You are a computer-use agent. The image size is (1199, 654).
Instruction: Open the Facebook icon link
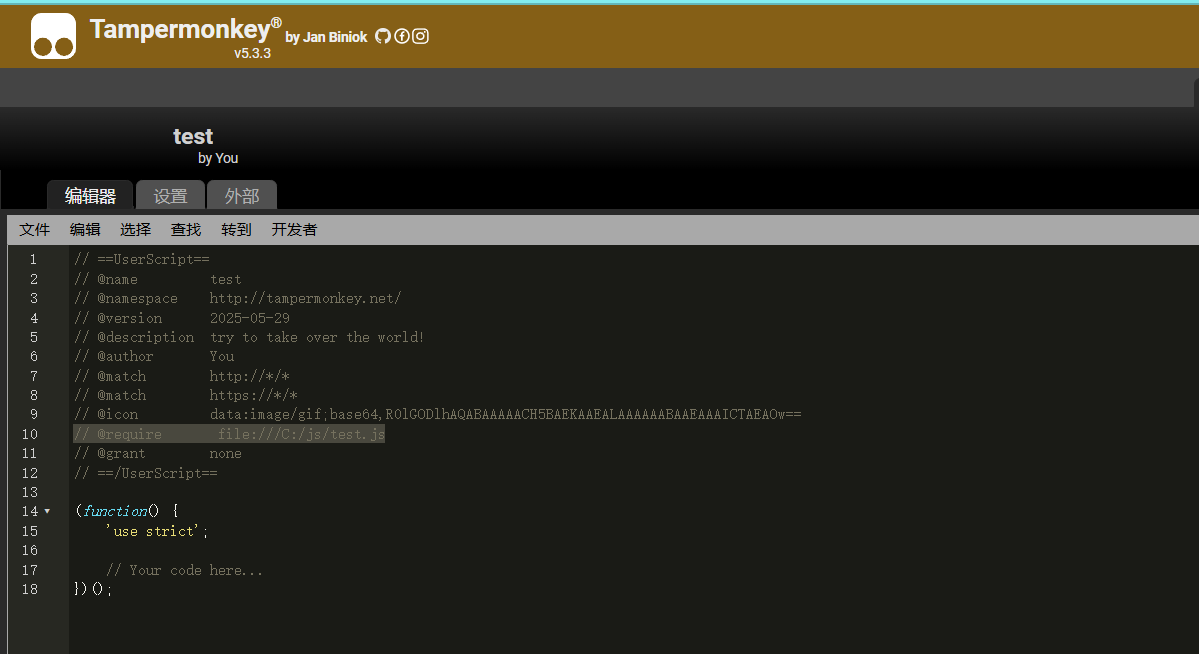[402, 36]
